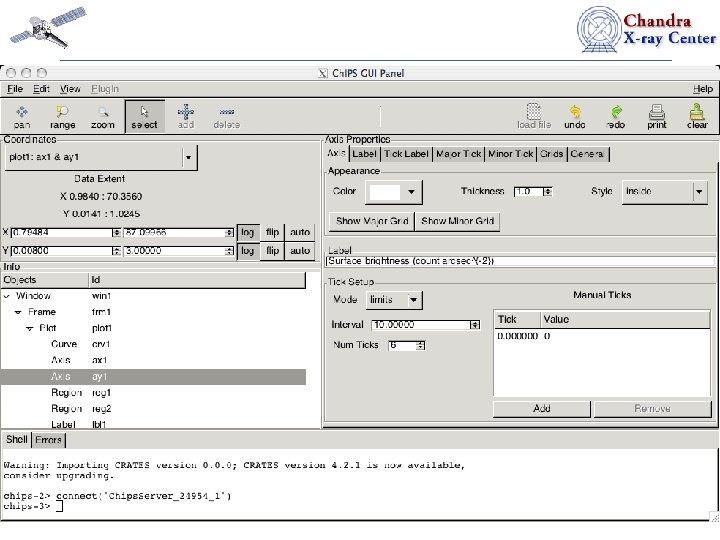720x540 pixels.
Task: Choose the zoom tool
Action: pyautogui.click(x=103, y=117)
